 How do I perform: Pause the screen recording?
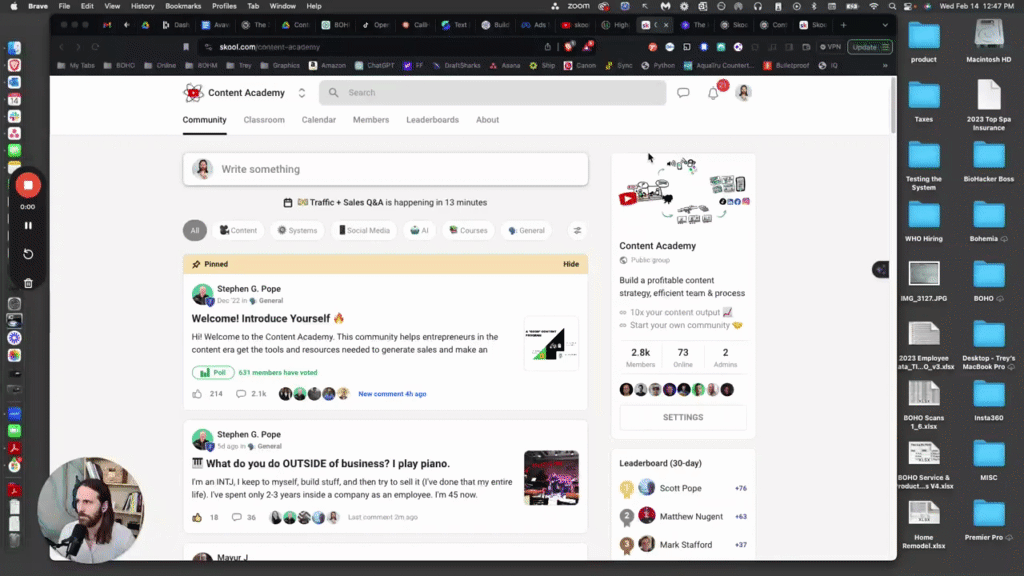pos(28,226)
